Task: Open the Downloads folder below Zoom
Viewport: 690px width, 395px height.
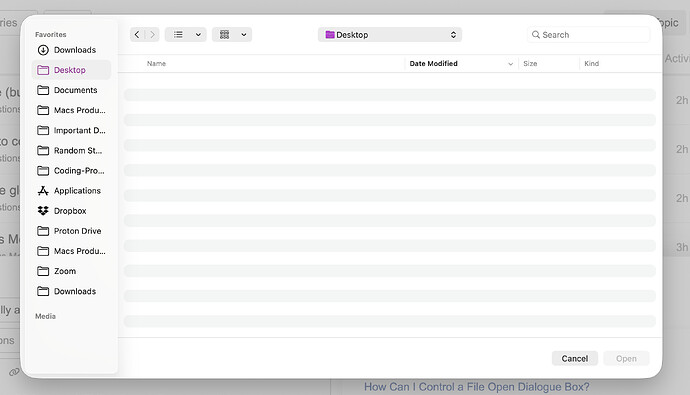Action: [x=71, y=291]
